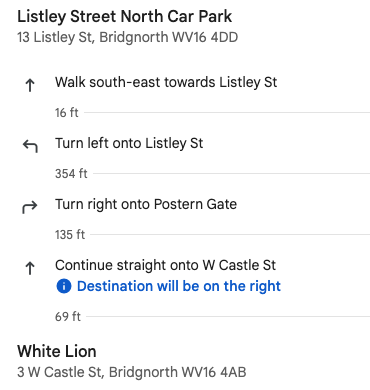Click the blue info circle icon

[x=64, y=286]
